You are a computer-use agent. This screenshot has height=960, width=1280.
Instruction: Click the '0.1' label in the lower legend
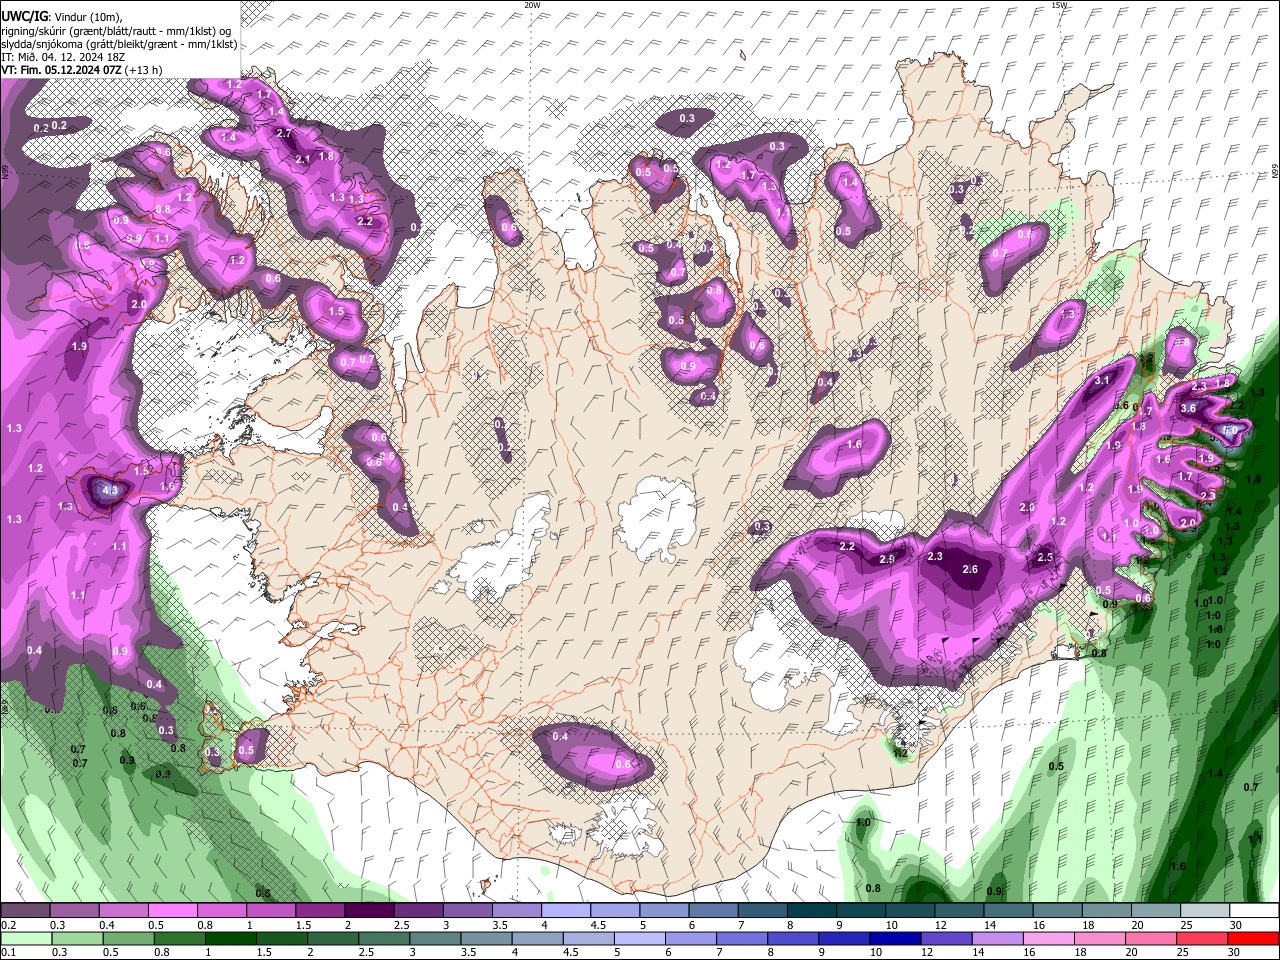tap(7, 951)
